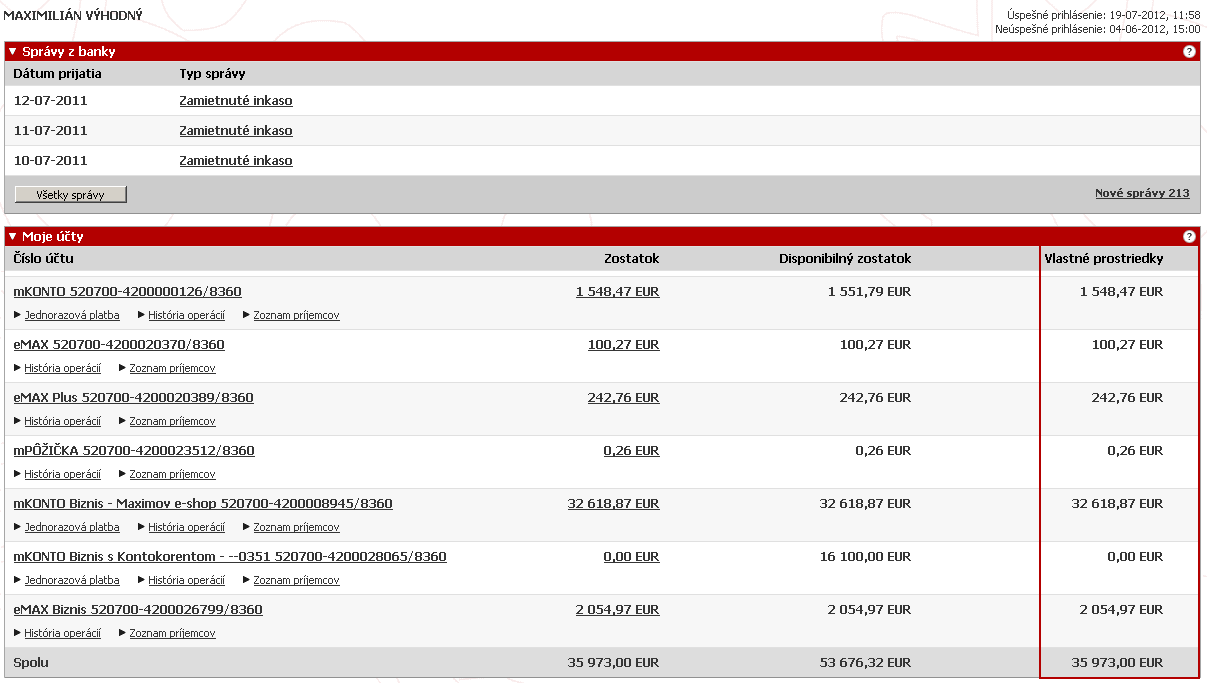The height and width of the screenshot is (699, 1211).
Task: Open Zoznam príjemcov for Maximov e-shop account
Action: [x=296, y=528]
